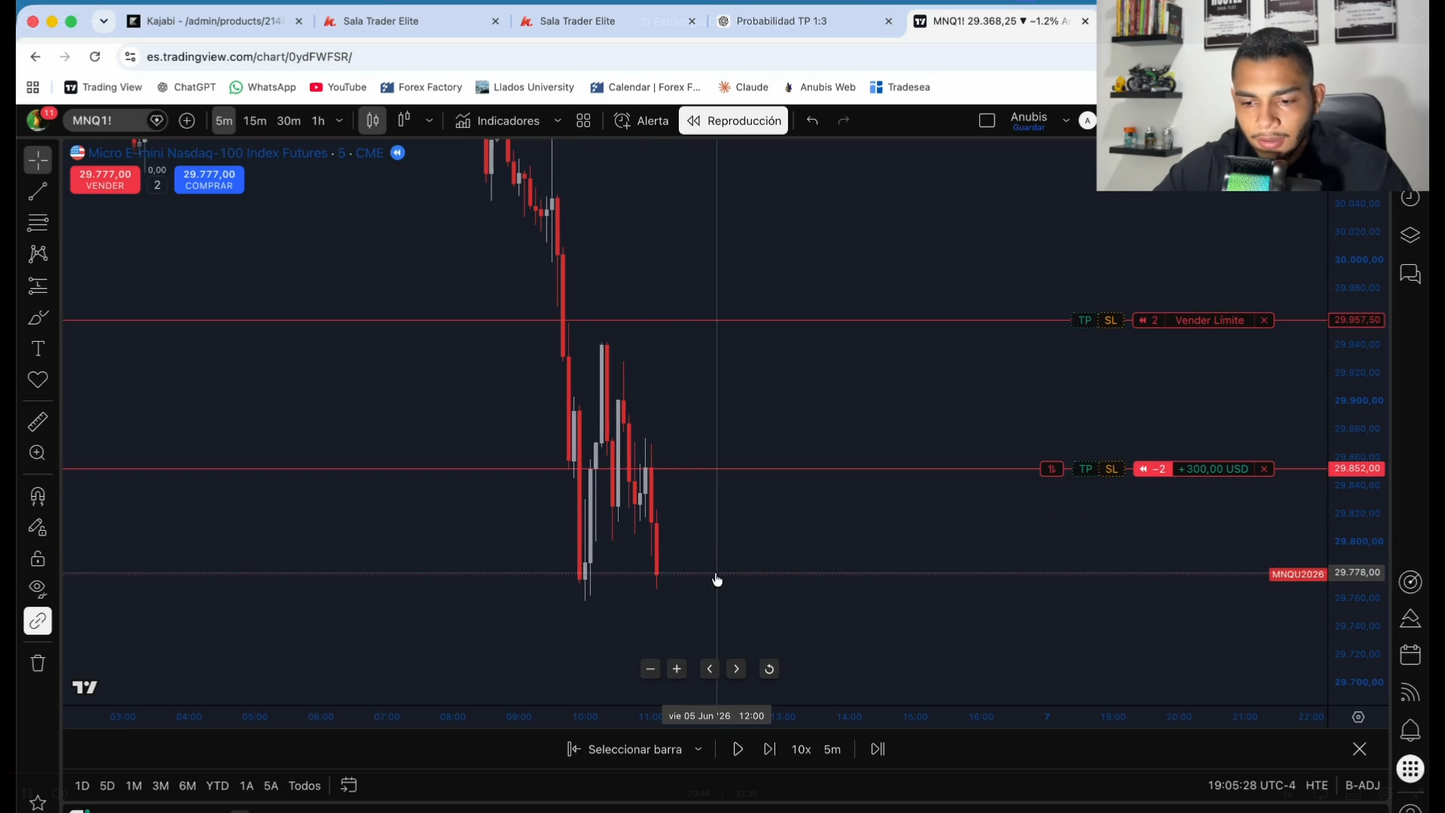Click the highlighted link drawings icon in left toolbar
Screen dimensions: 1445x813
click(38, 621)
